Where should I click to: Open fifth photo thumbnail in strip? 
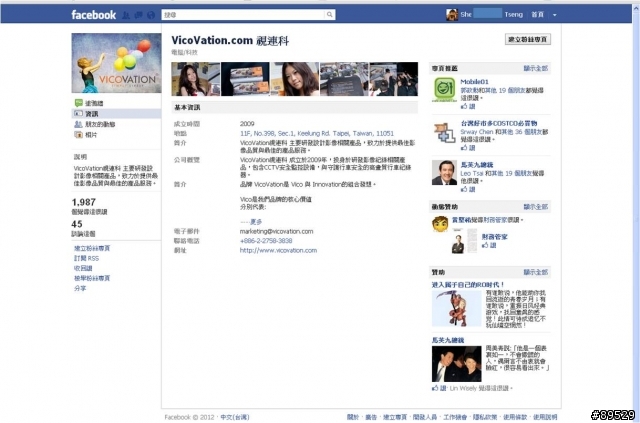click(393, 79)
